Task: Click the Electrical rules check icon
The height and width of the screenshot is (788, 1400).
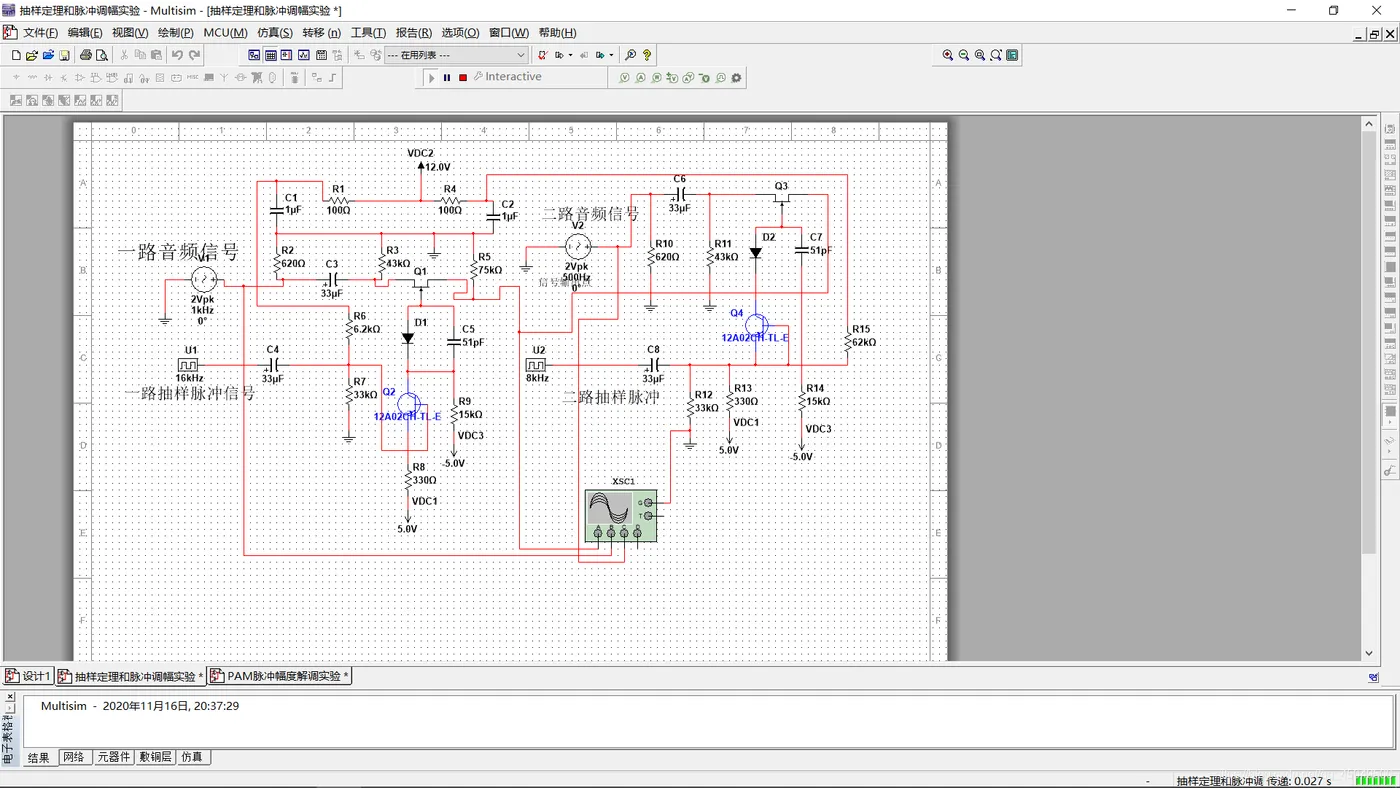Action: (543, 55)
